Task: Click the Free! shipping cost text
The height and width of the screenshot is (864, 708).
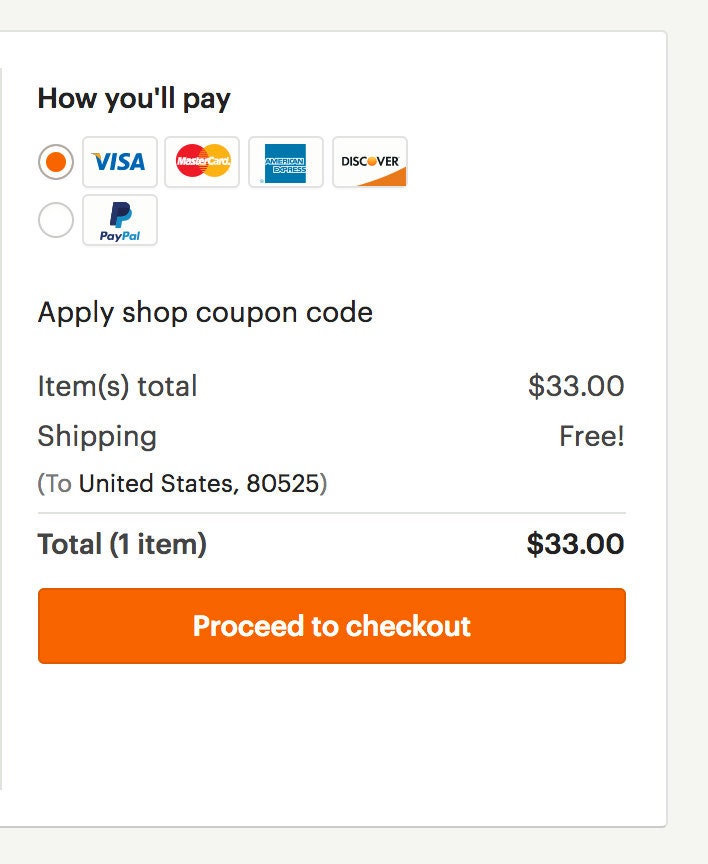Action: (x=592, y=436)
